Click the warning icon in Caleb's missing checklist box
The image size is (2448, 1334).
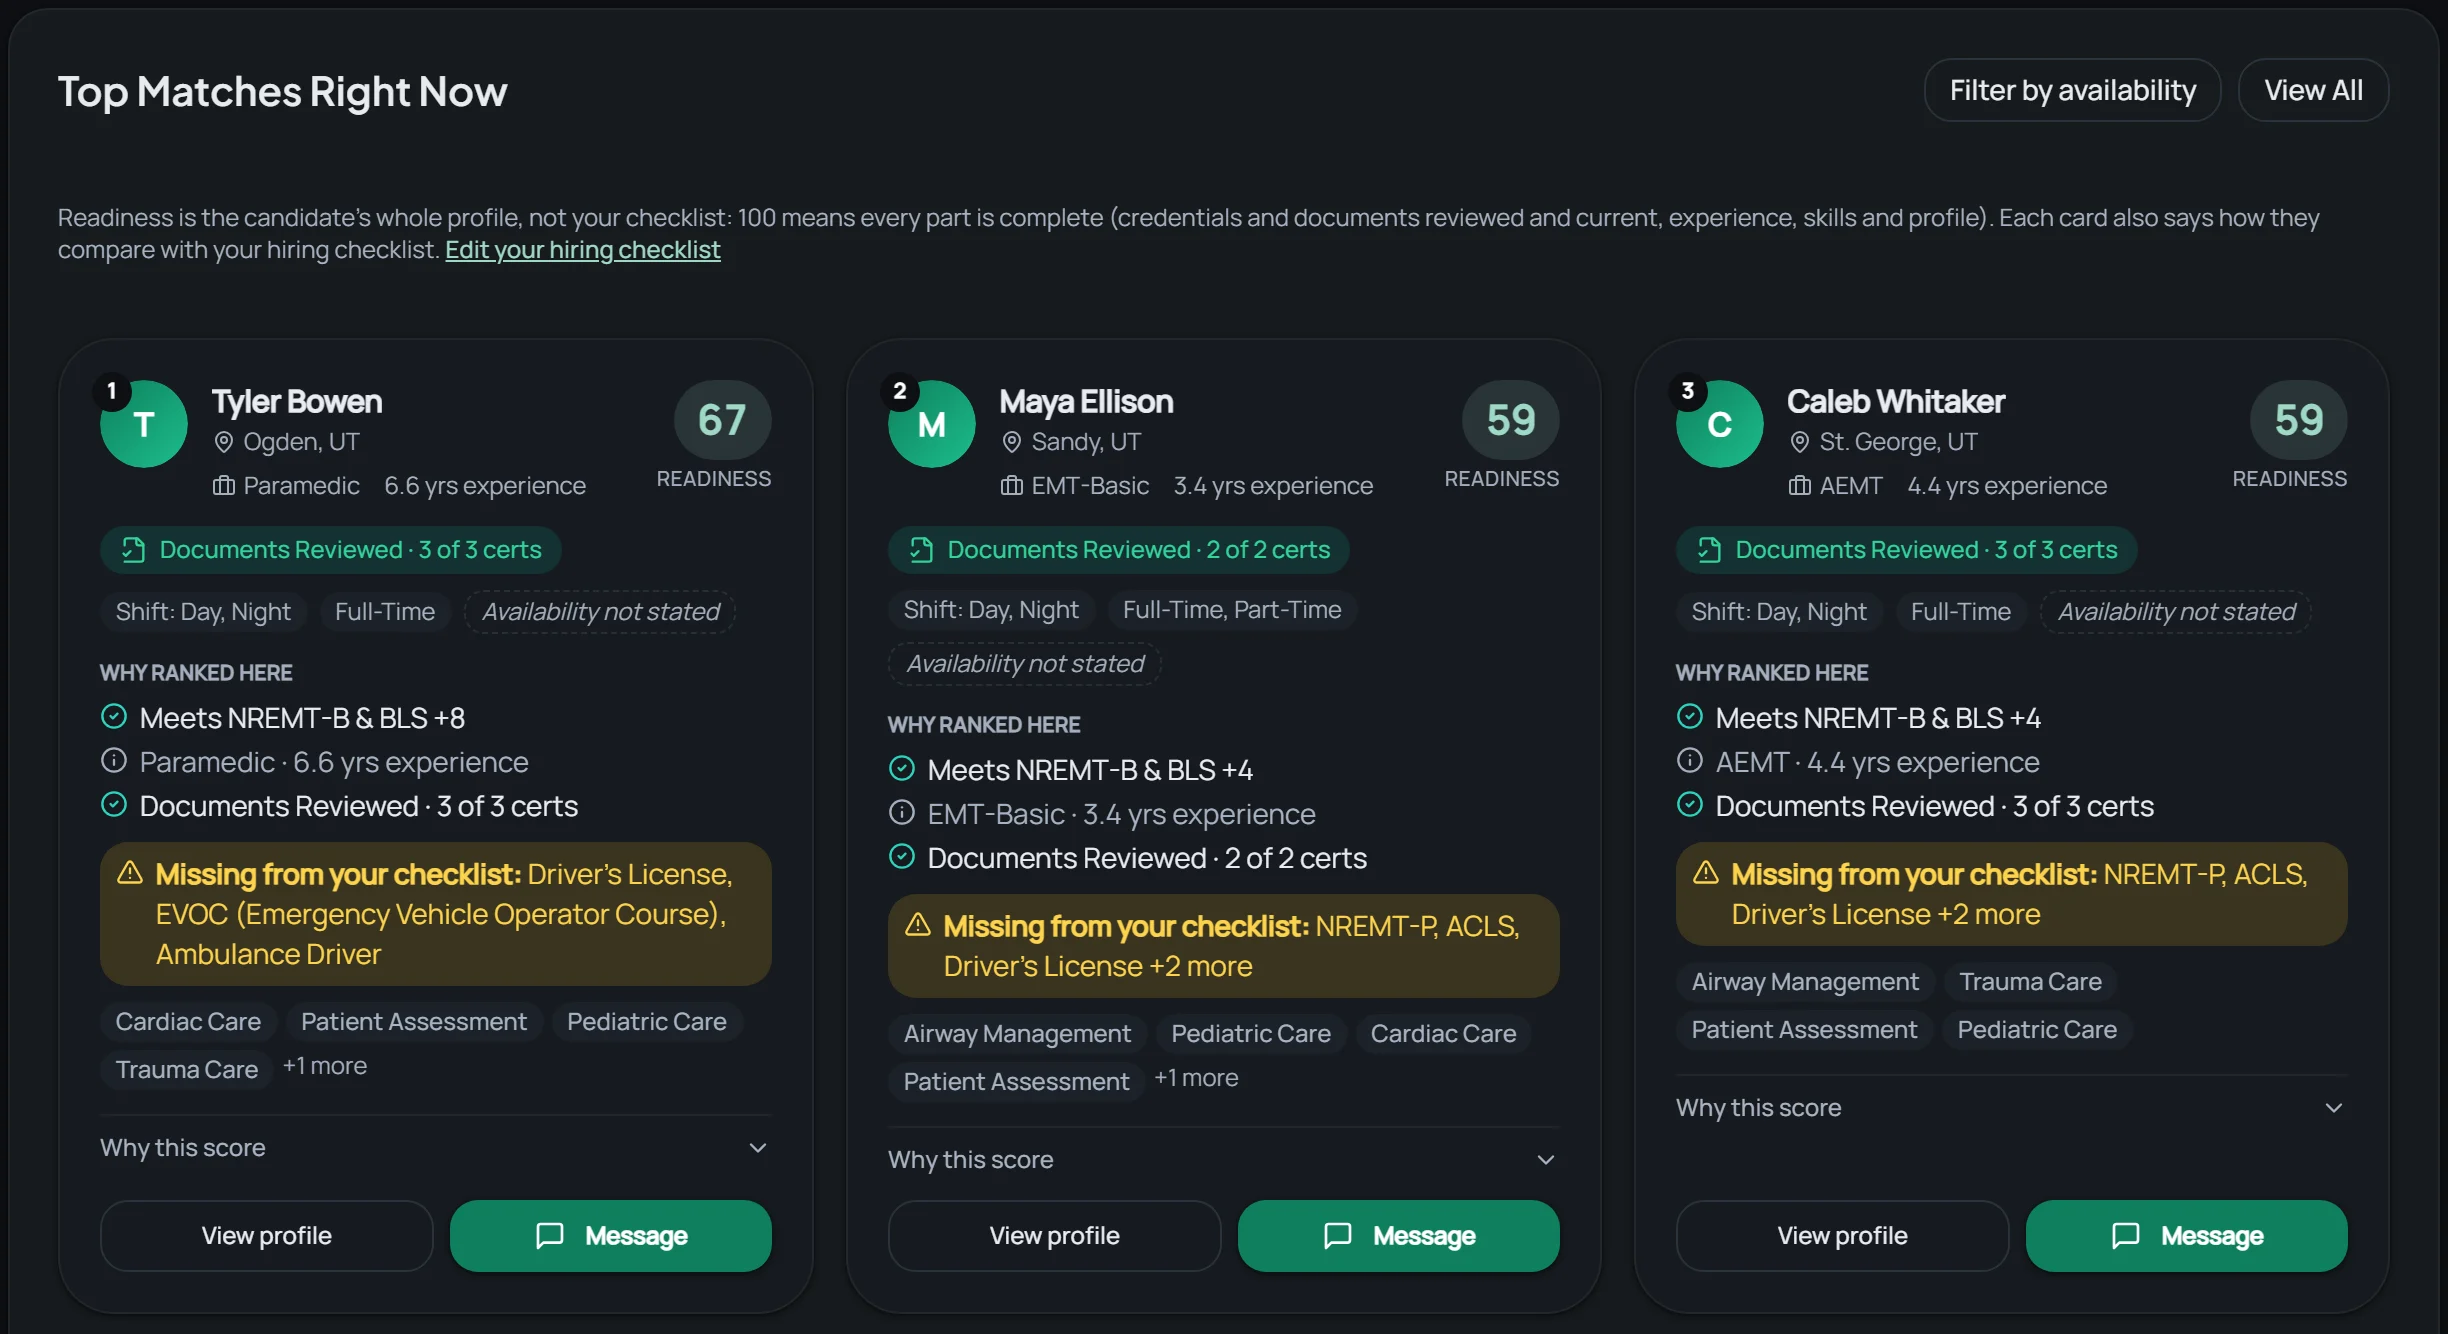pos(1706,873)
